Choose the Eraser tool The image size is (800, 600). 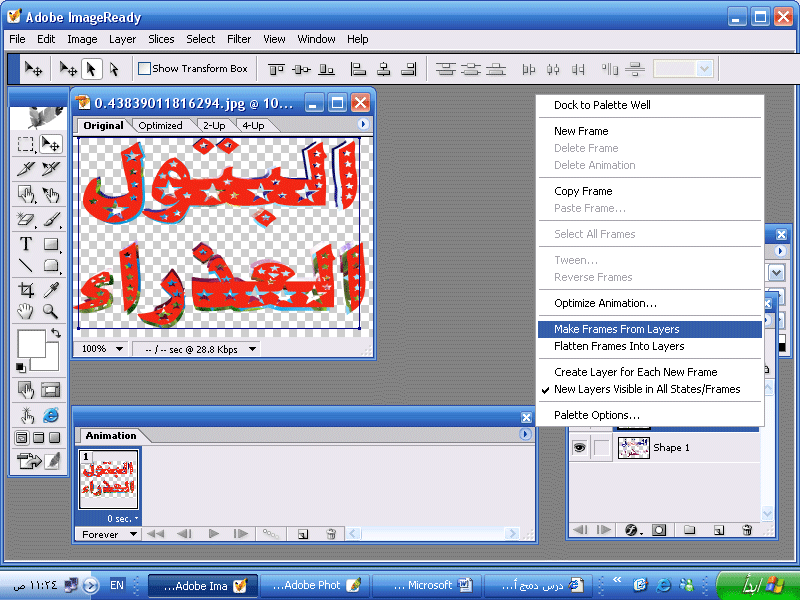[x=26, y=220]
